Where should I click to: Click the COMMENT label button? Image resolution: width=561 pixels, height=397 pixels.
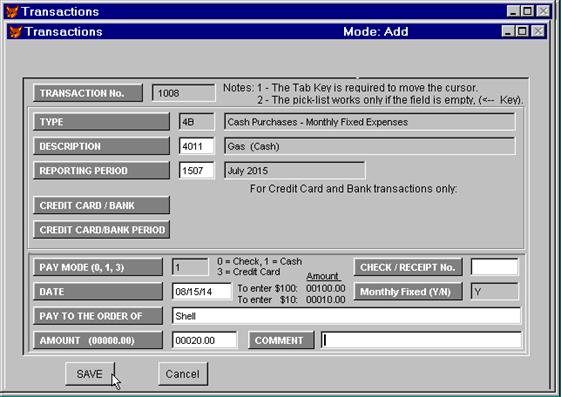pos(281,340)
